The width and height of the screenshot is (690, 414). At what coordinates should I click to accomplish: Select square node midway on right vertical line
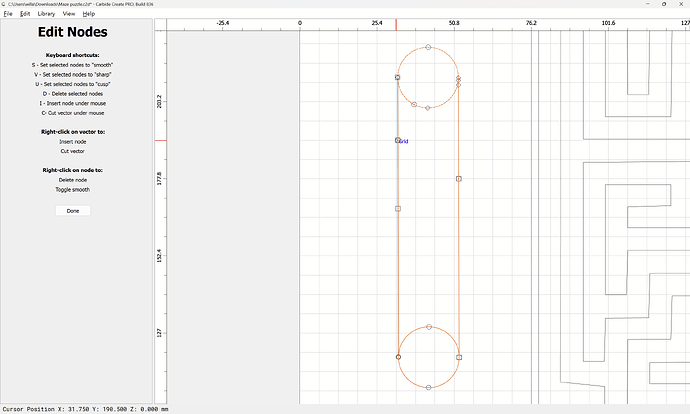(459, 179)
